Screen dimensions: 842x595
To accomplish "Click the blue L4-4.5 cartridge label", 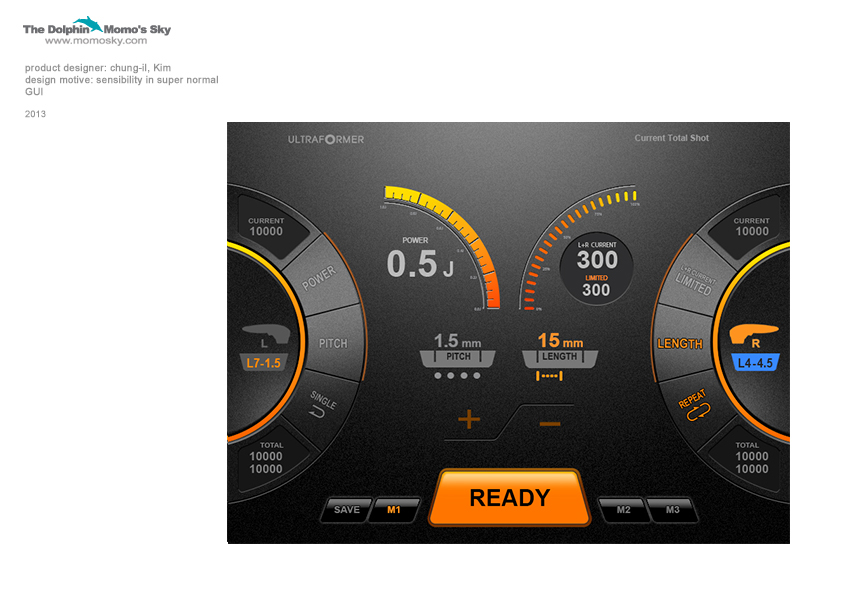I will point(755,363).
